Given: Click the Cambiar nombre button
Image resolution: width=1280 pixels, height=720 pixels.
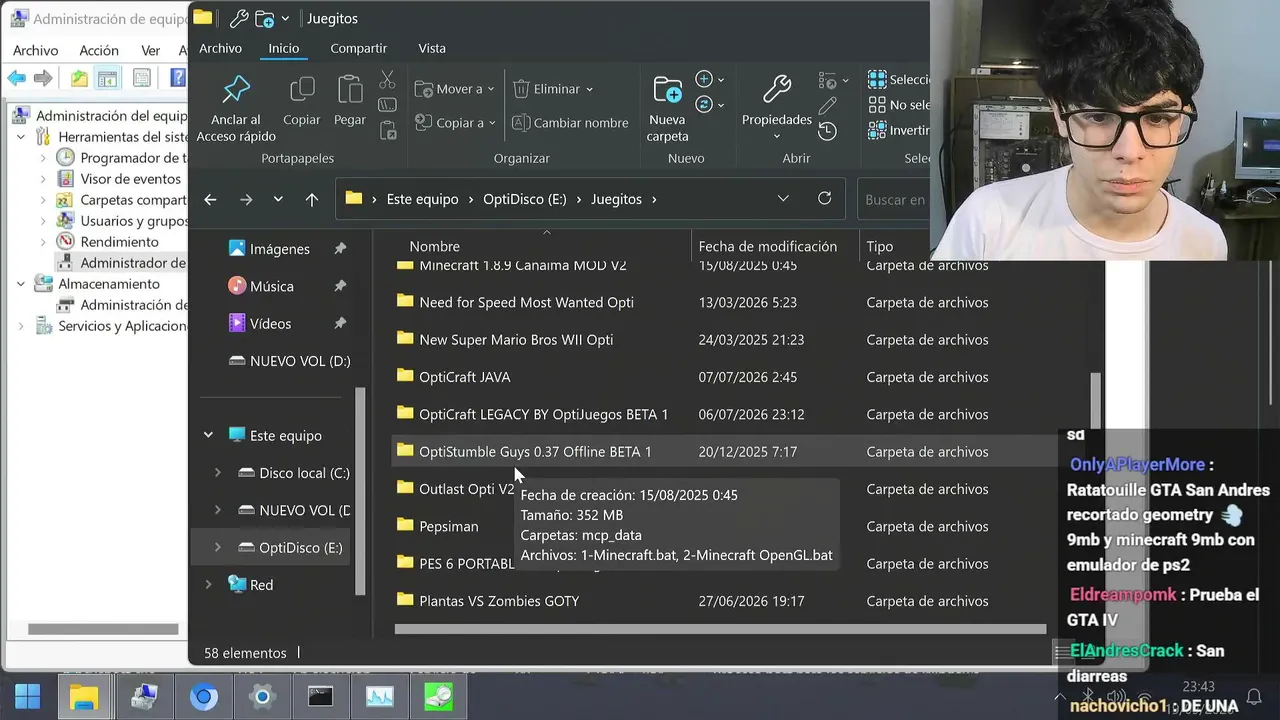Looking at the screenshot, I should [x=570, y=123].
